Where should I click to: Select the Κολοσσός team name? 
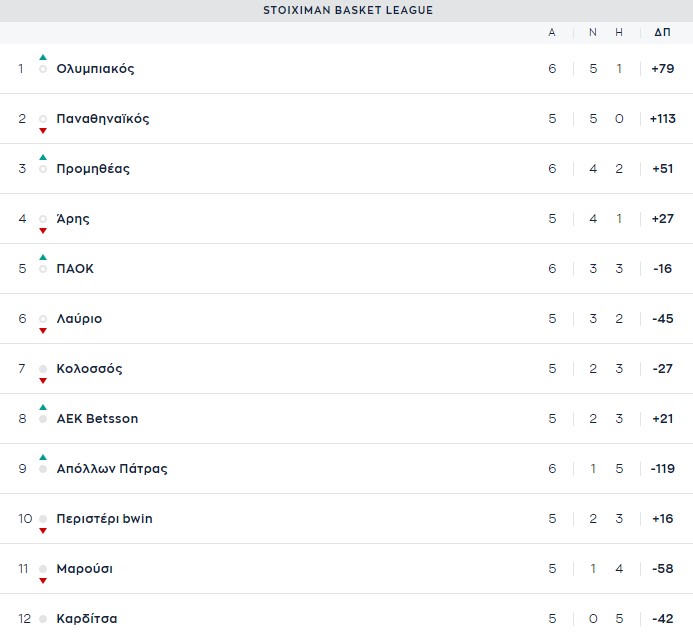(x=89, y=368)
